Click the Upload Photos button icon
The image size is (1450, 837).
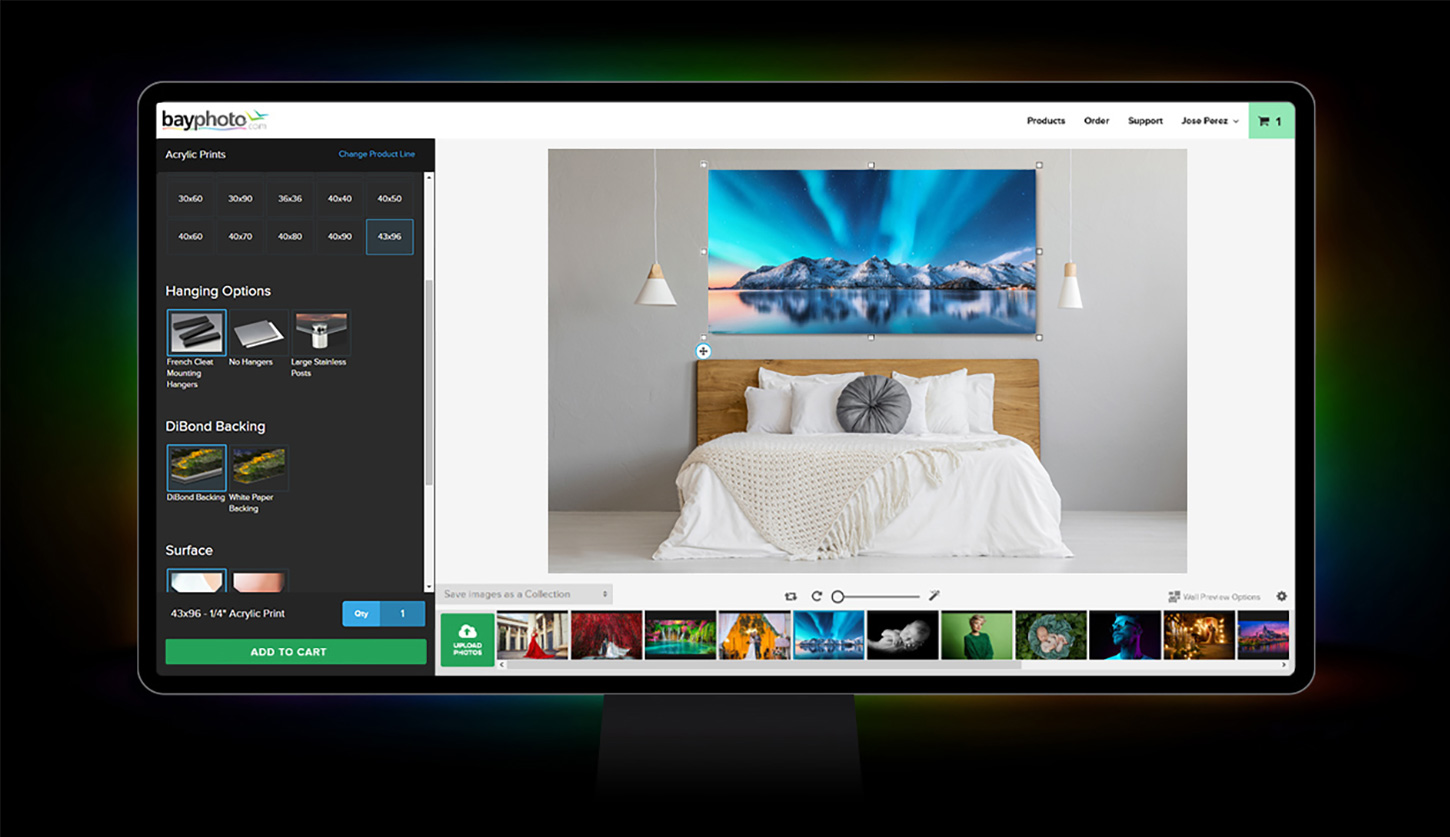pyautogui.click(x=467, y=634)
